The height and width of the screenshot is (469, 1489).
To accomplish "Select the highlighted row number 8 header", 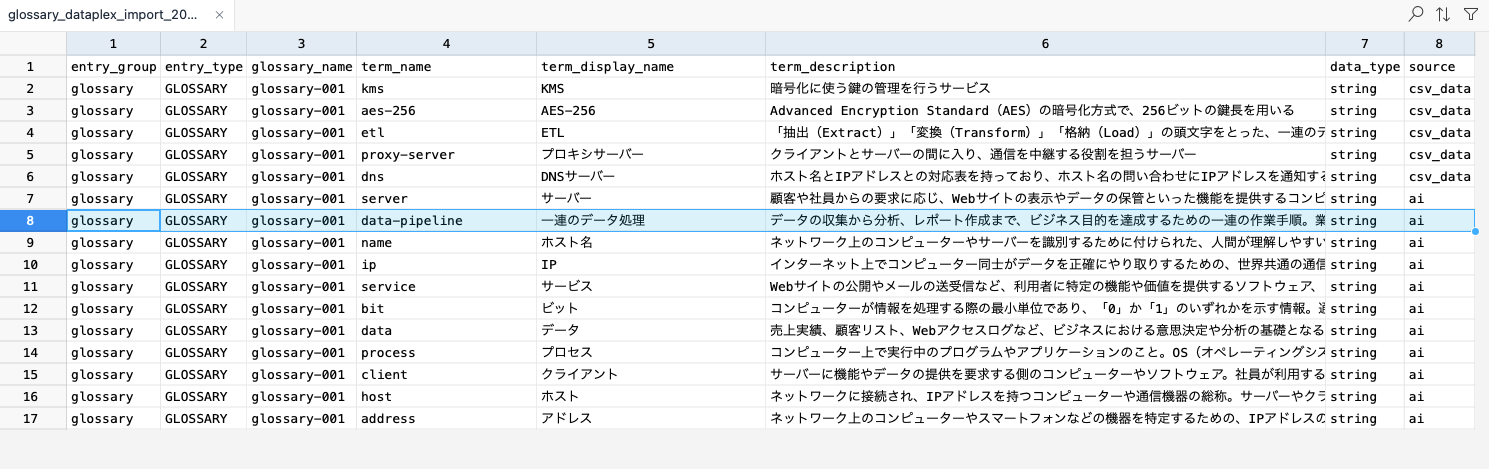I will pyautogui.click(x=33, y=221).
